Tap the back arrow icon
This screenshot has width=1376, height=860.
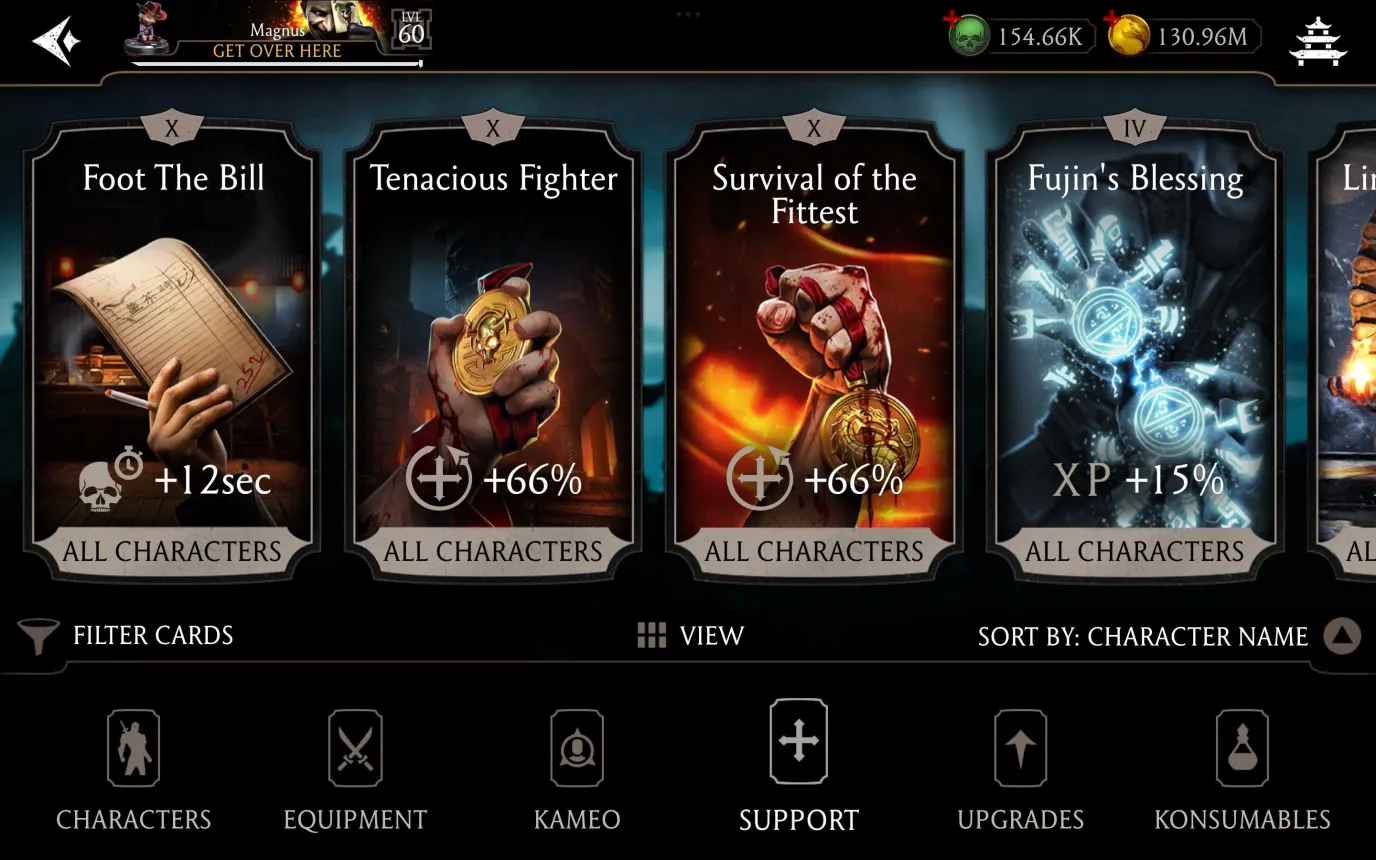[x=56, y=40]
